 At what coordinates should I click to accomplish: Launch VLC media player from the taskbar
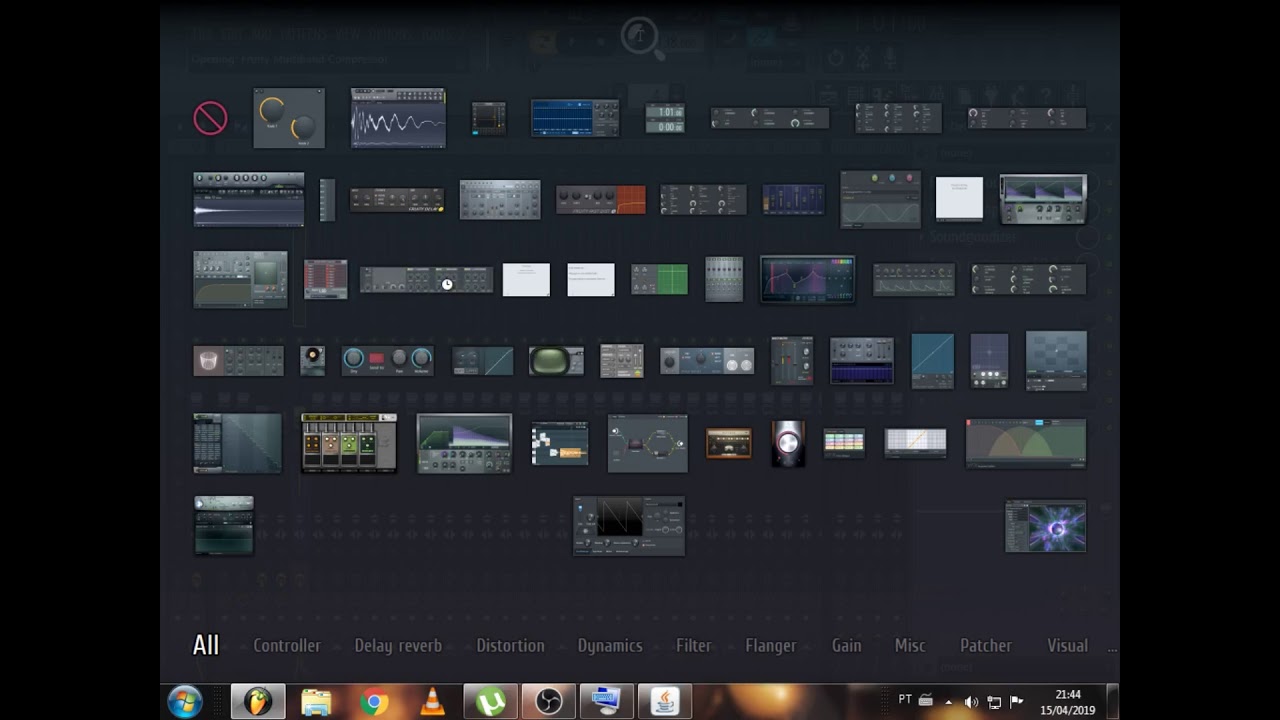click(432, 702)
